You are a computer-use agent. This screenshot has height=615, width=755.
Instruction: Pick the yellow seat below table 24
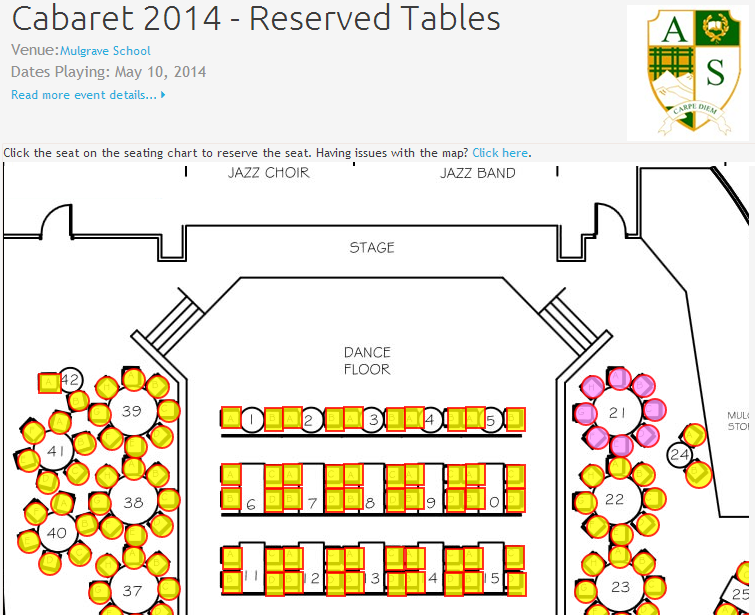[698, 474]
